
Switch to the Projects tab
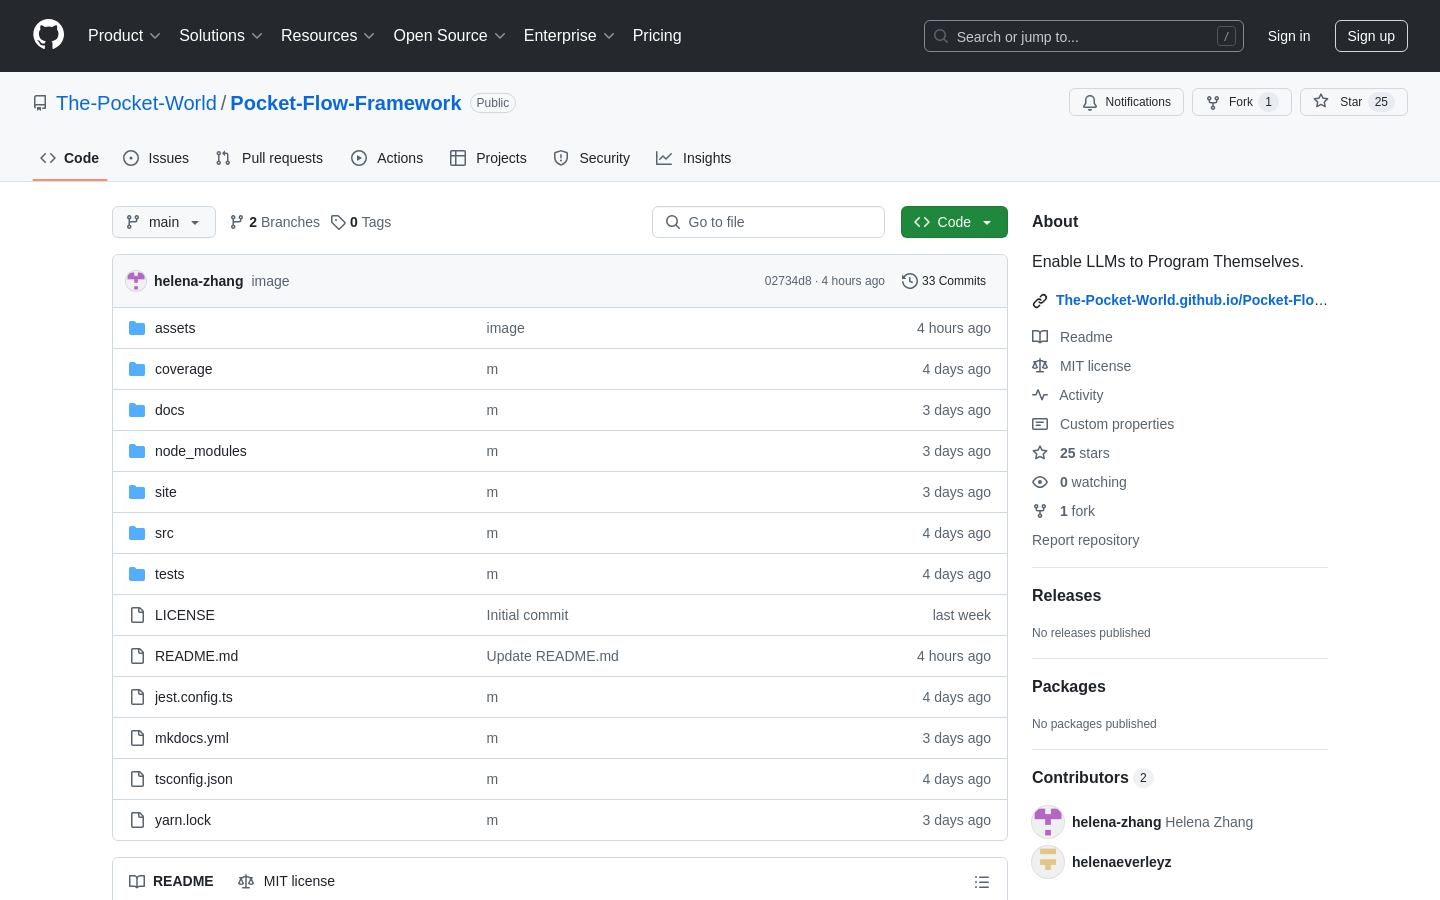(x=488, y=158)
